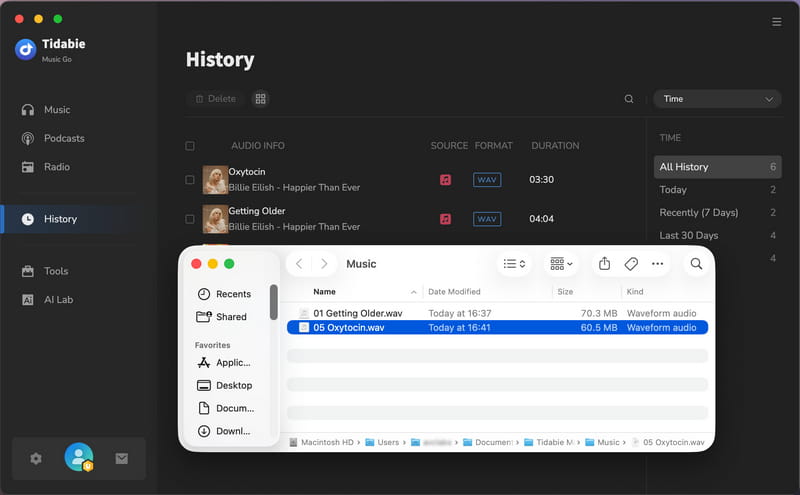Screen dimensions: 800x495
Task: Click the Documents folder in path bar
Action: tap(488, 442)
